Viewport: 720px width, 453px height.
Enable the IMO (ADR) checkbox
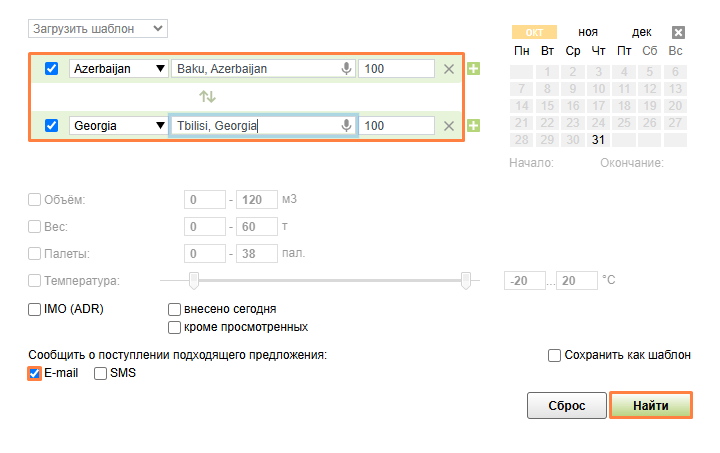point(35,309)
